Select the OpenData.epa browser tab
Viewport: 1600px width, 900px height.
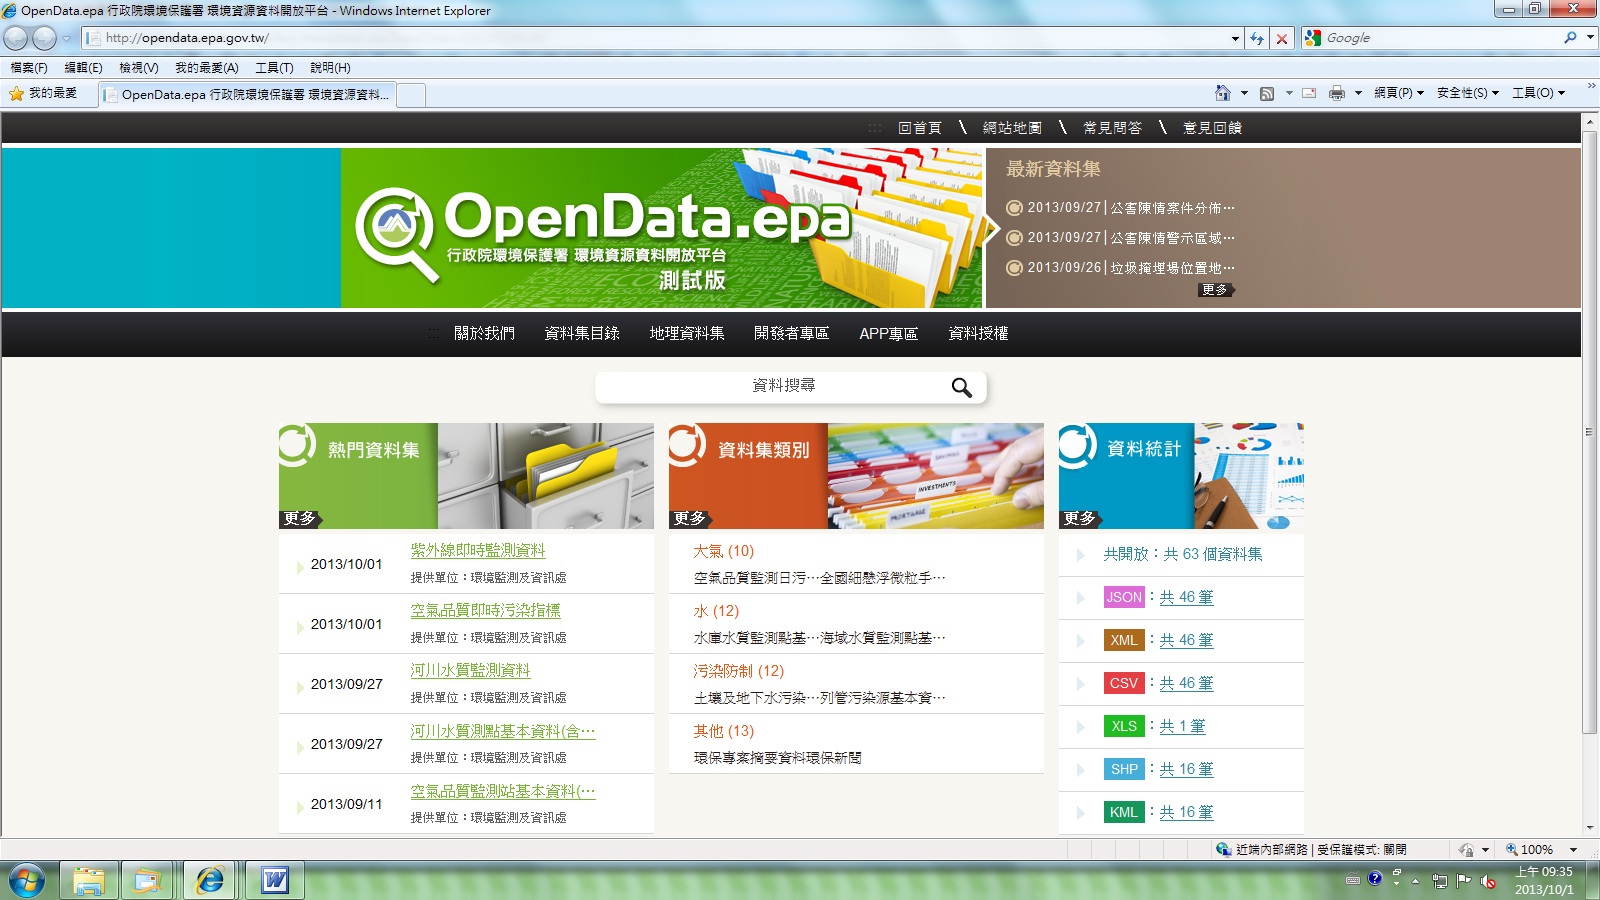point(247,95)
